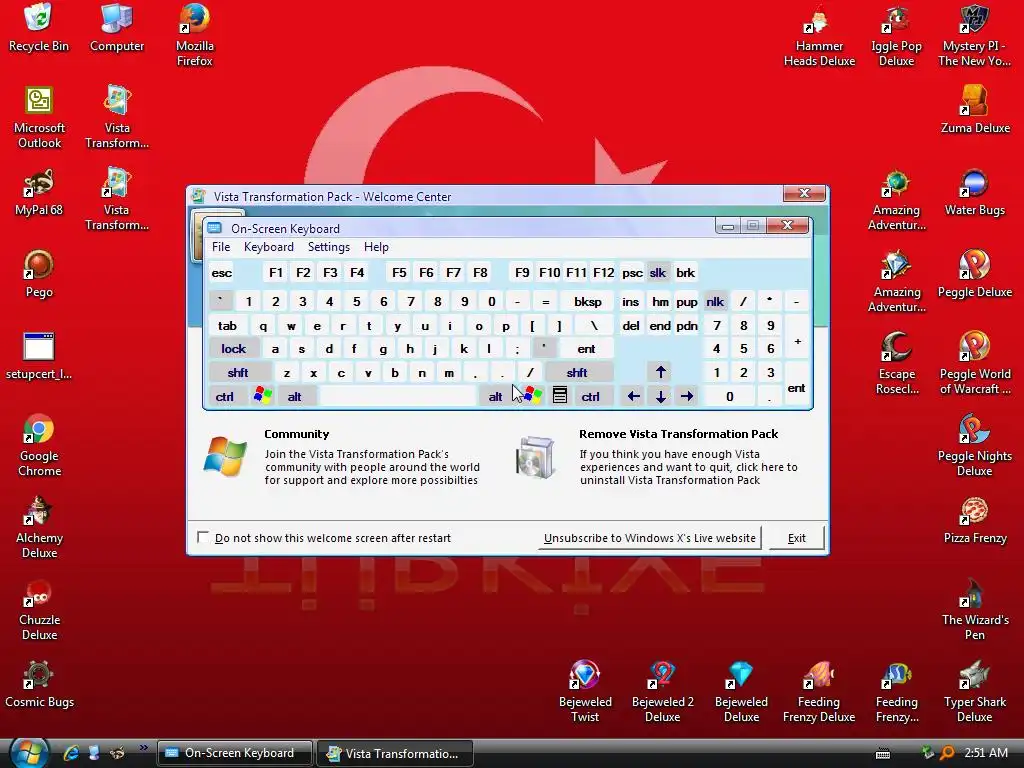Screen dimensions: 1024x768
Task: Select the Computer desktop icon
Action: (117, 27)
